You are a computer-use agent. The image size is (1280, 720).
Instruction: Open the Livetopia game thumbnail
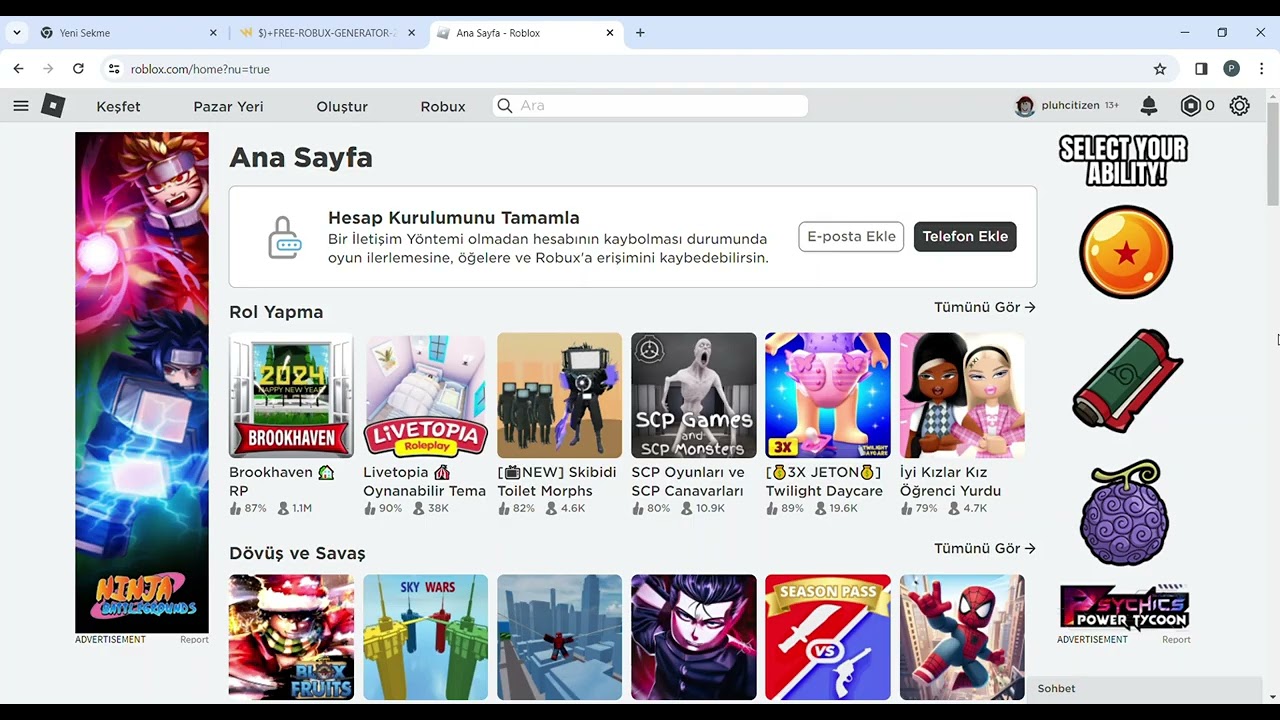[425, 395]
